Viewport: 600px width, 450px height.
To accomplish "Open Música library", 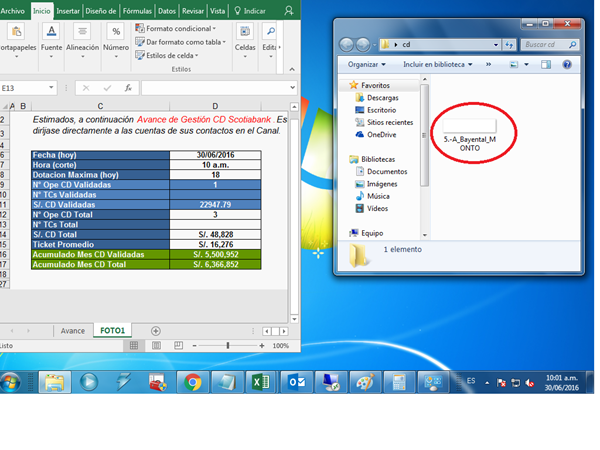I will (373, 196).
